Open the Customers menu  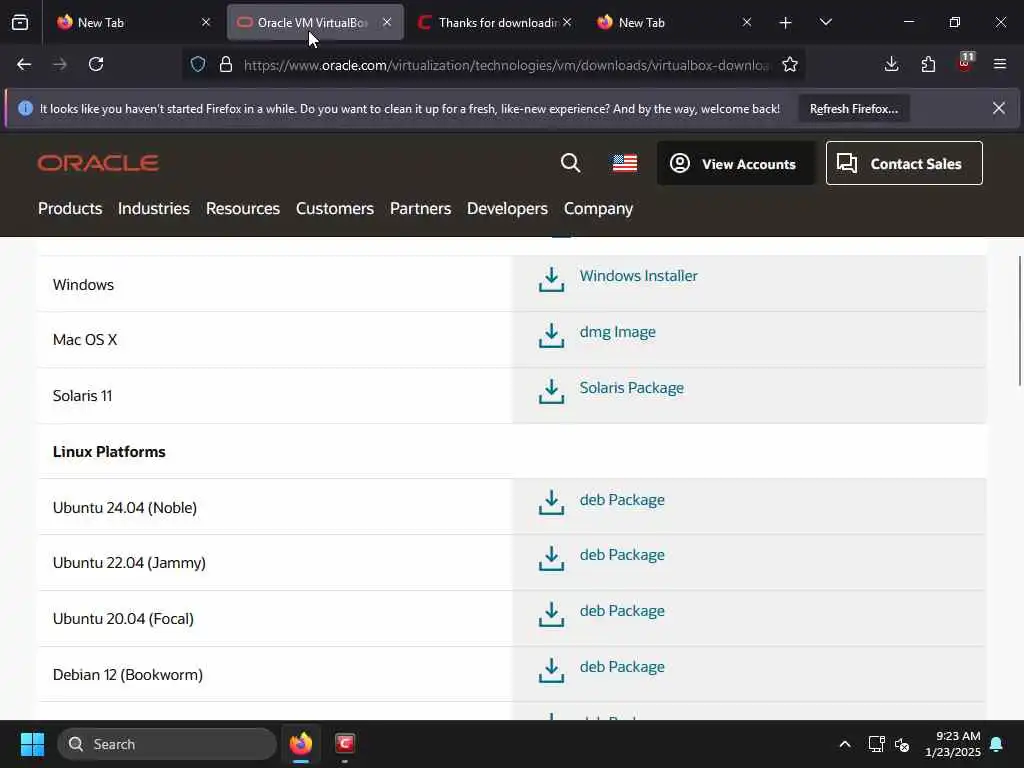tap(334, 208)
